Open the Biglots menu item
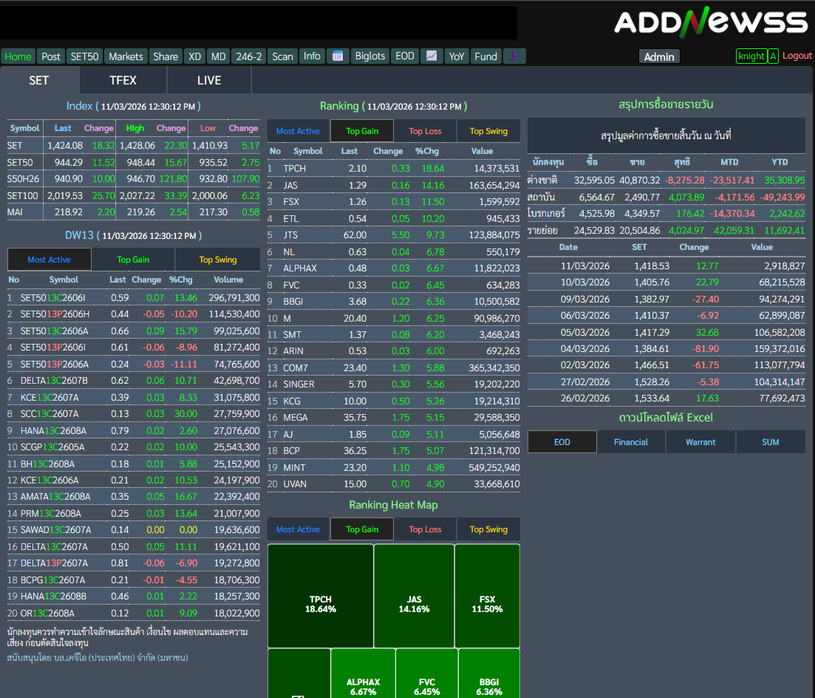The image size is (815, 698). coord(370,57)
